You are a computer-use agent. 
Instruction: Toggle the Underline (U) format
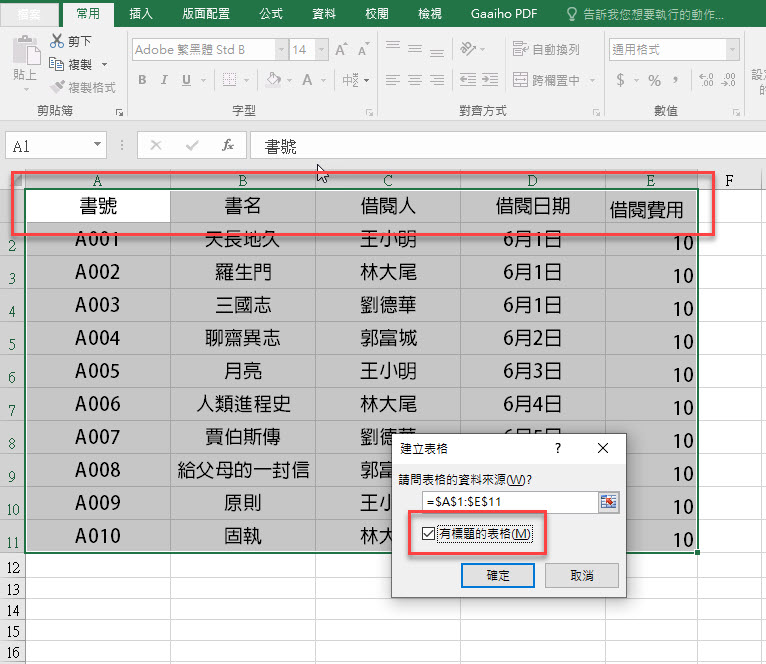186,80
